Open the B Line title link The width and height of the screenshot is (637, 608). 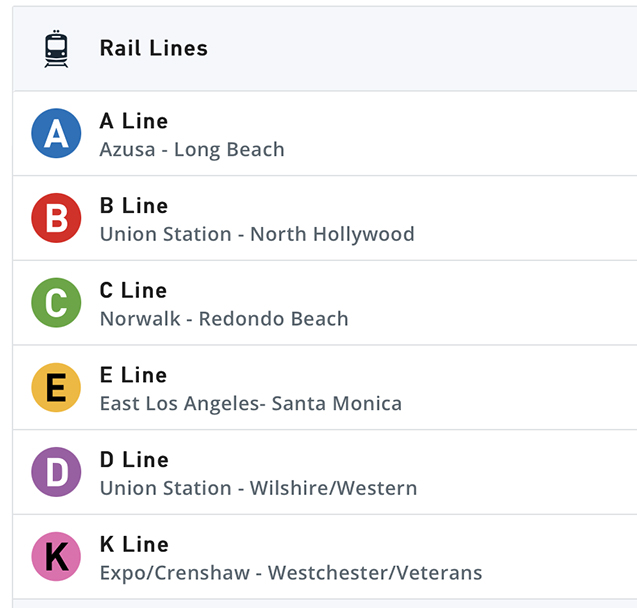[134, 206]
